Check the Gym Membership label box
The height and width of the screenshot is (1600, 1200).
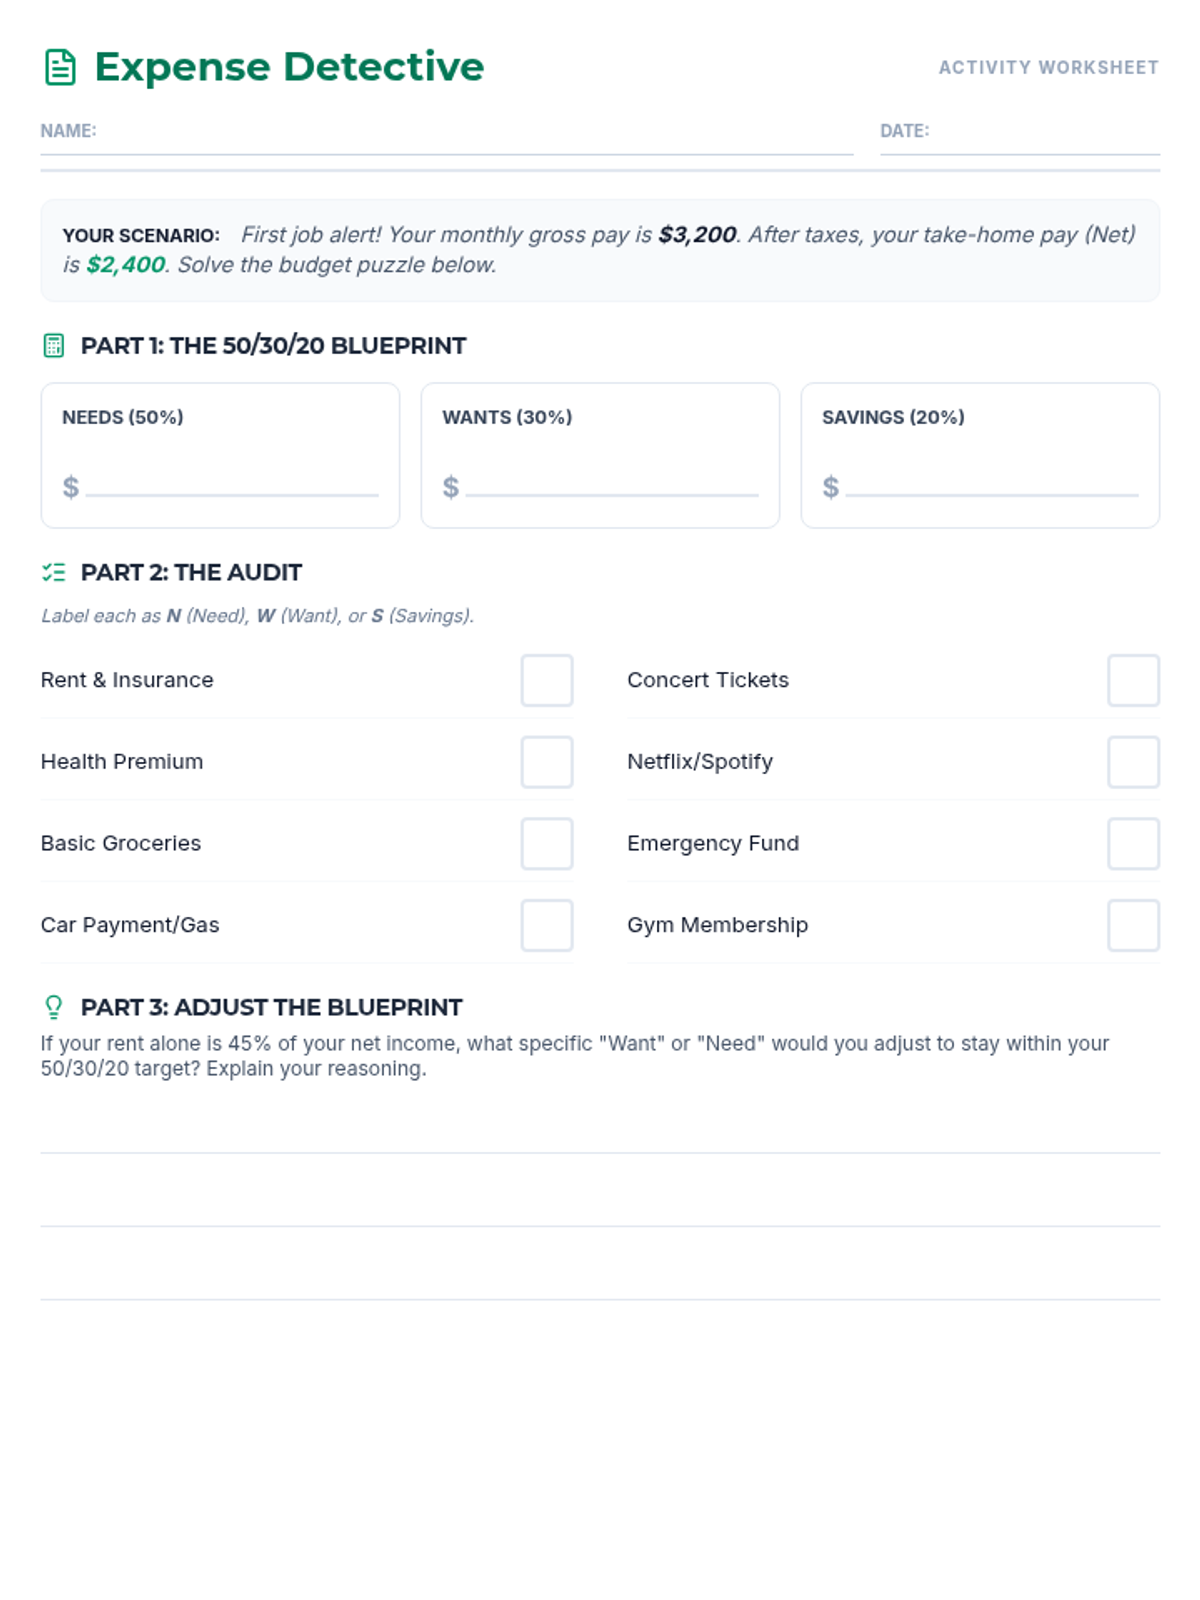1134,925
